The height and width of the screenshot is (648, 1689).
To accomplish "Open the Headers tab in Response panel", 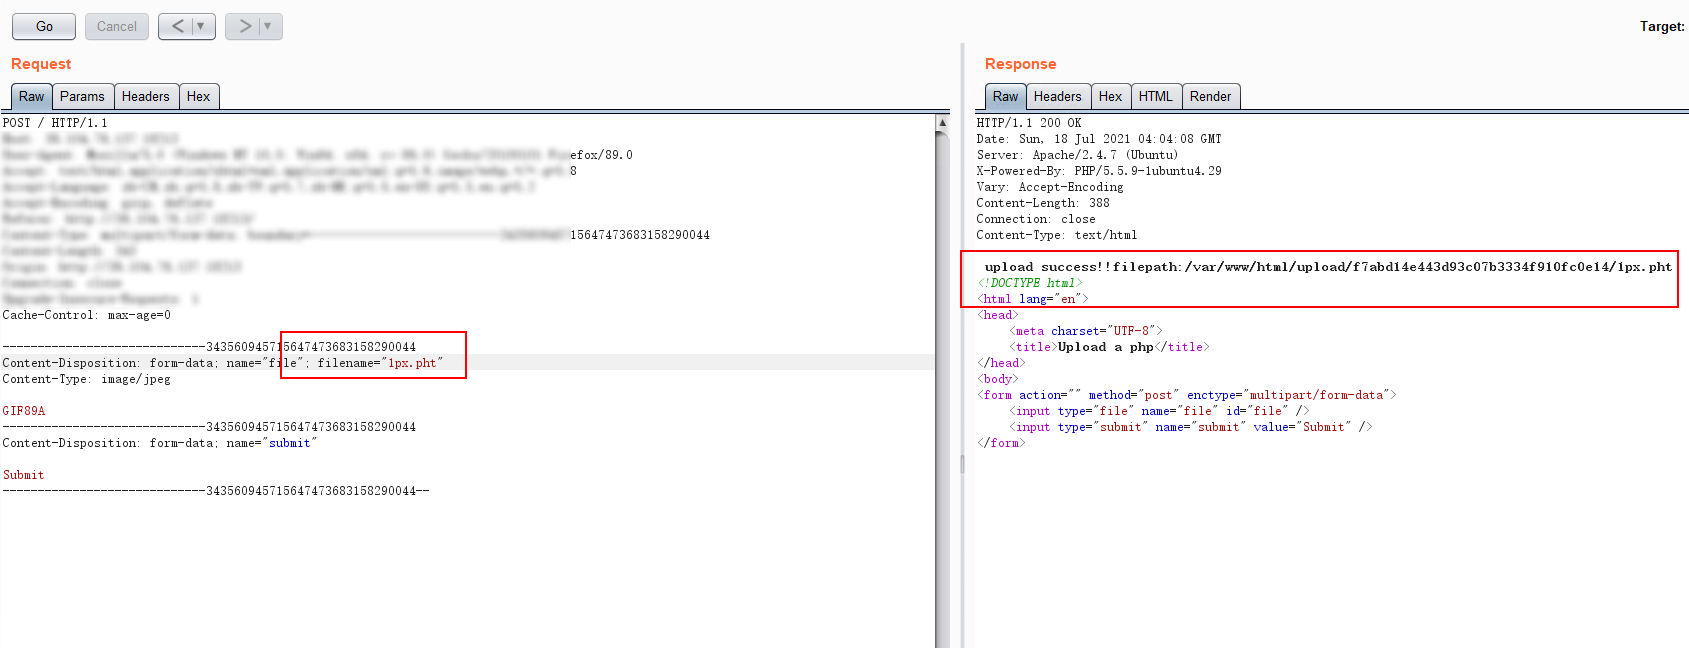I will [x=1057, y=96].
